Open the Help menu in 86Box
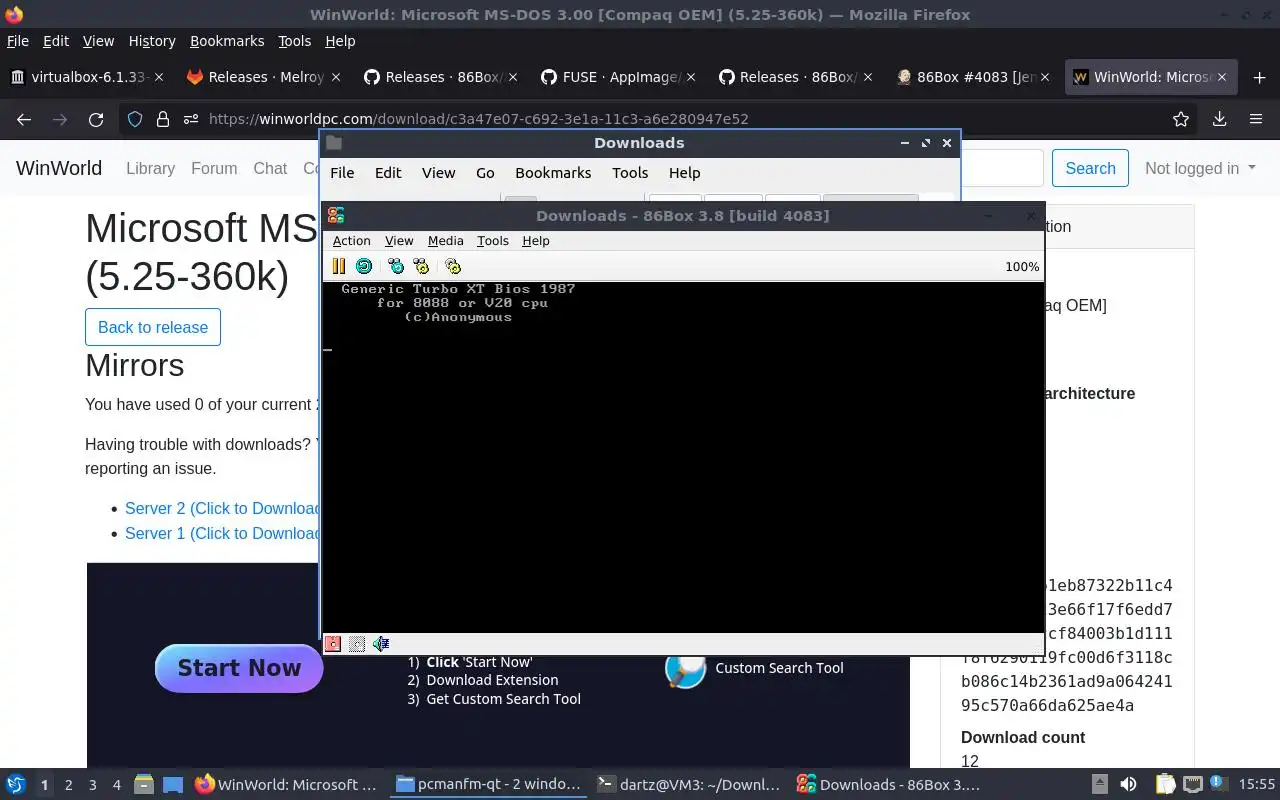 [536, 241]
